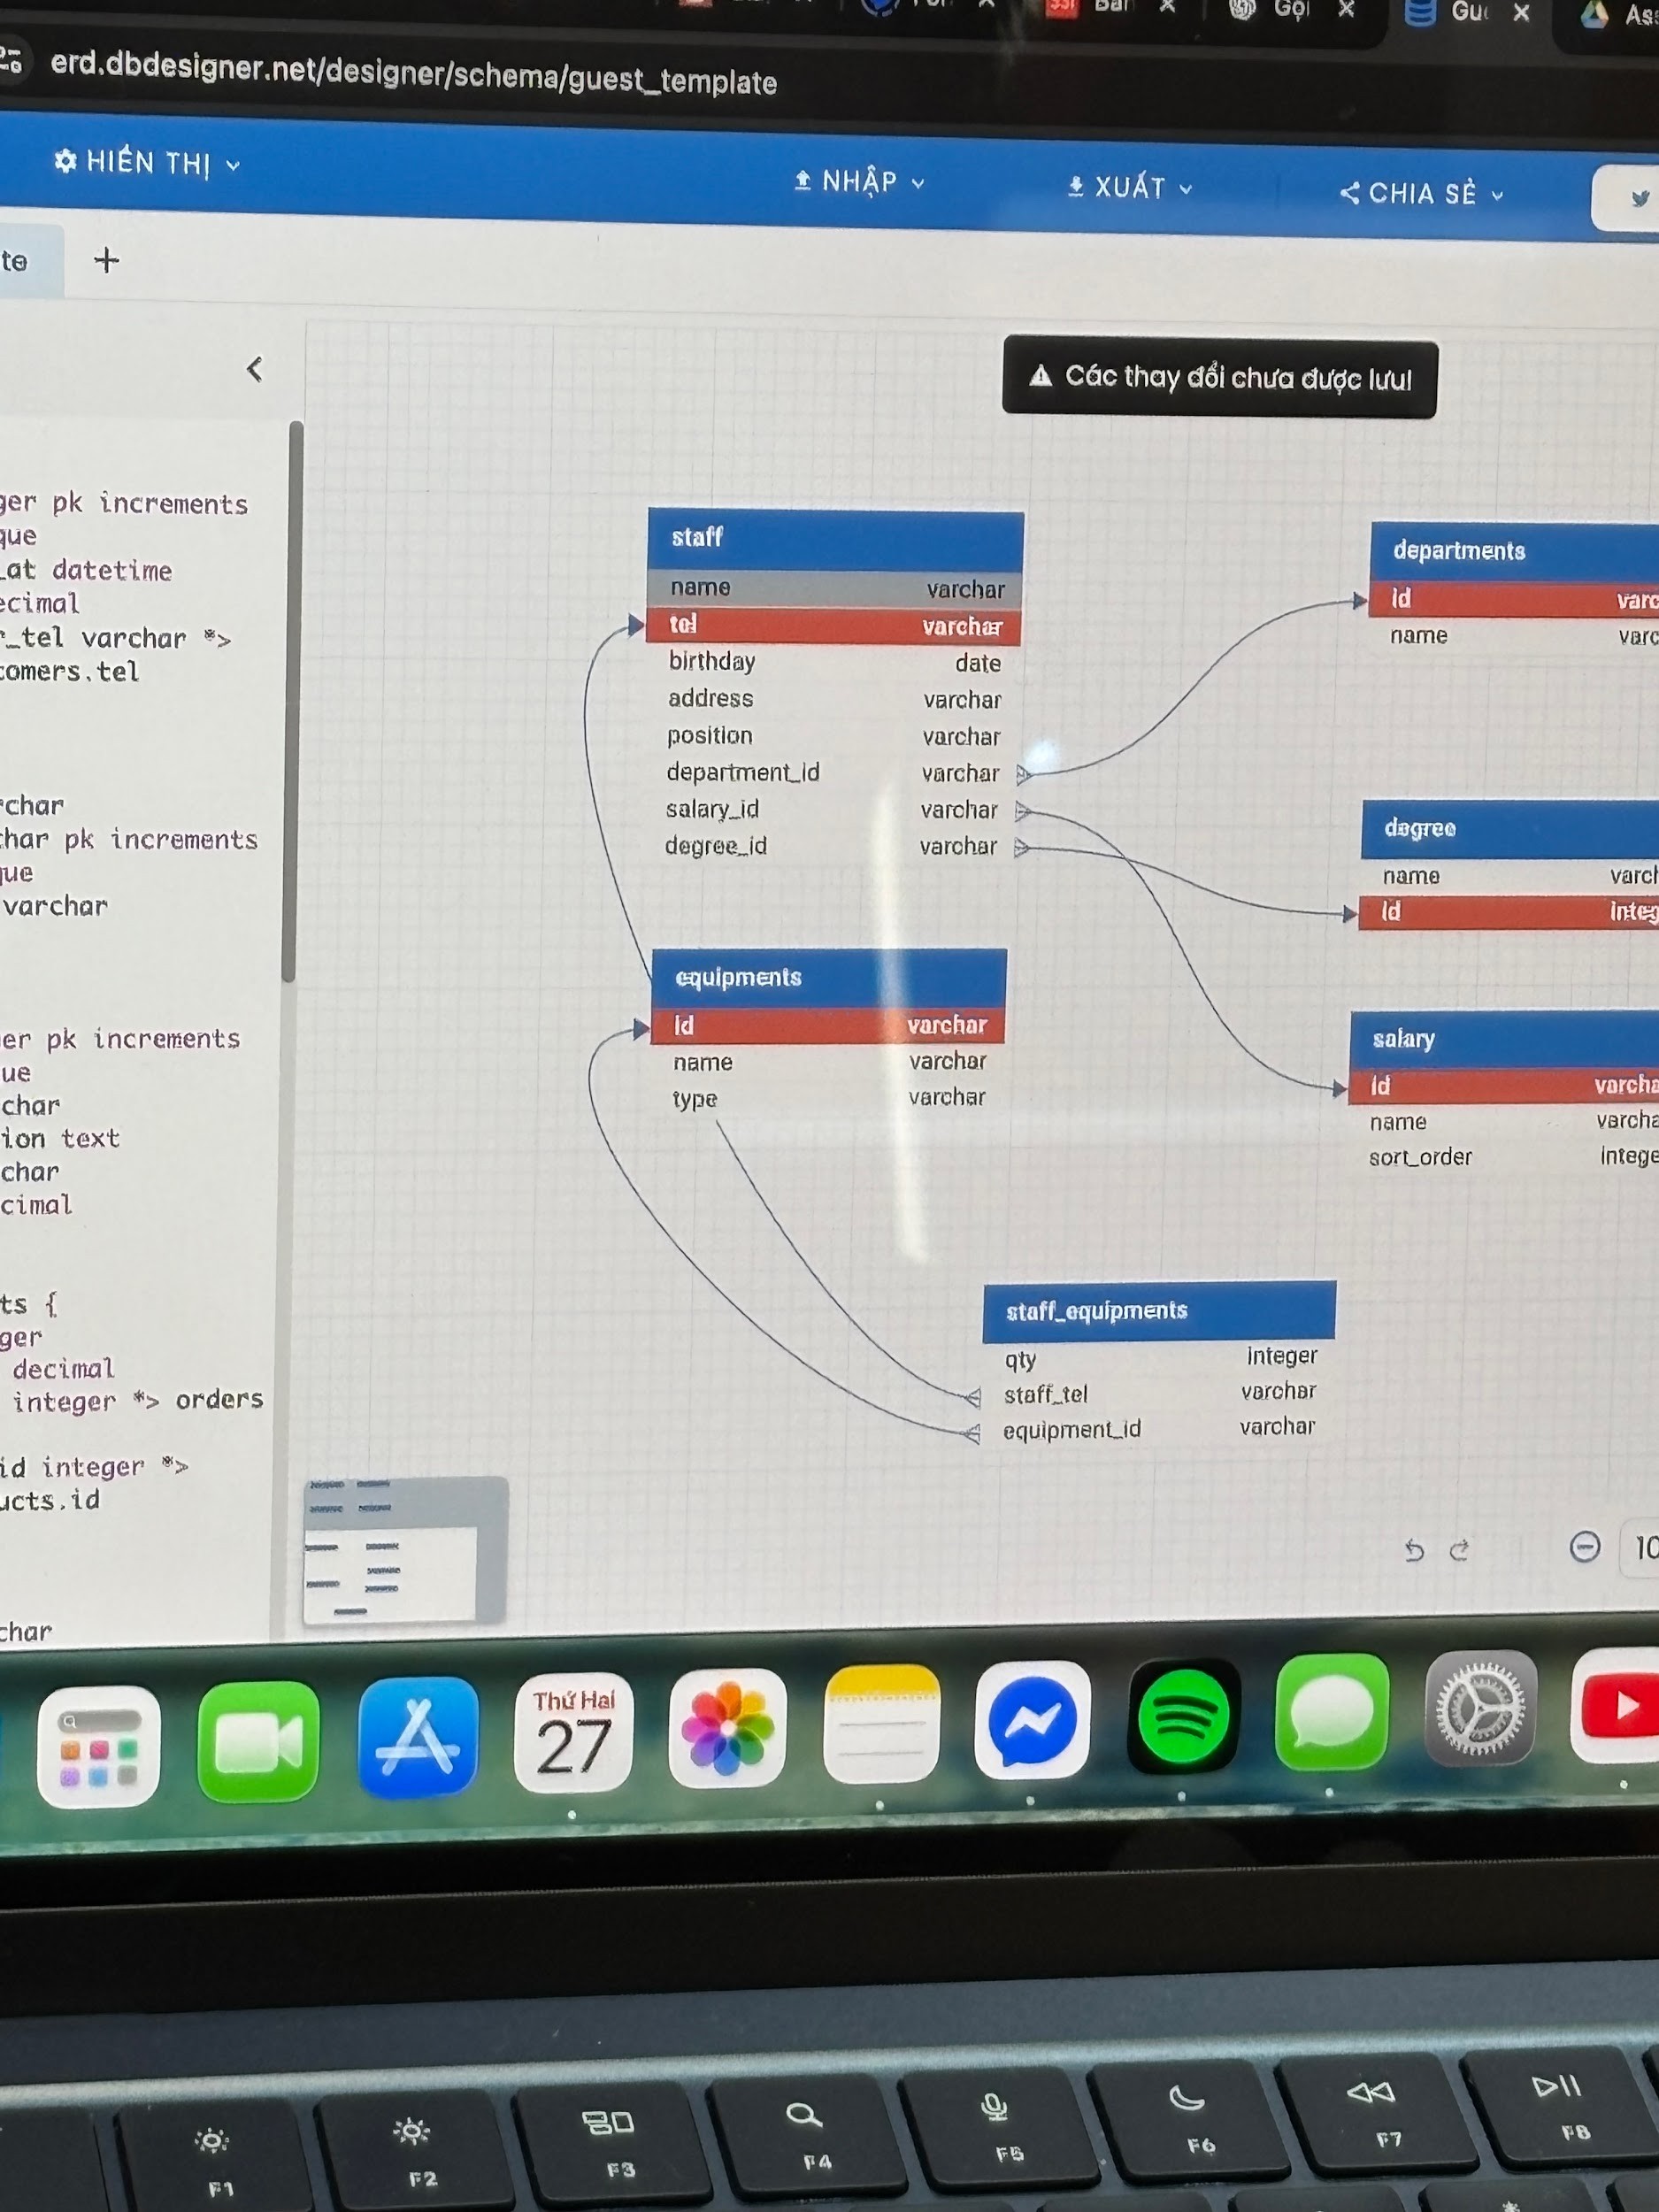Open the XUẤT export dropdown
Viewport: 1659px width, 2212px height.
coord(1130,187)
